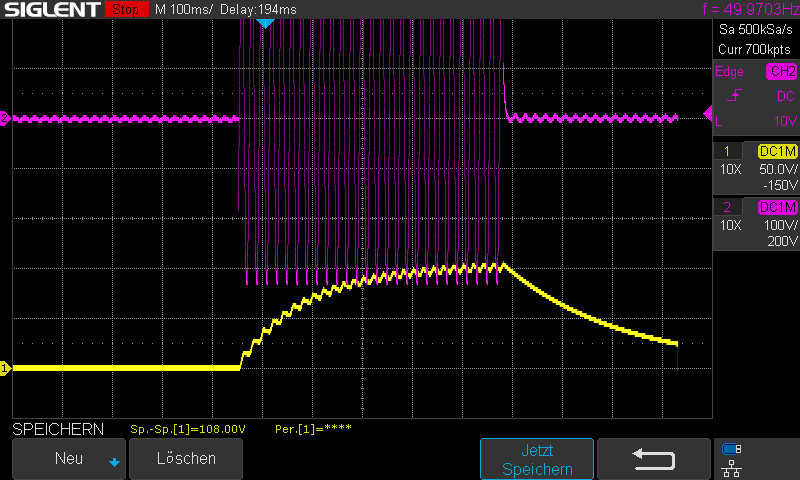Click the M 100ms/ timebase readout
The width and height of the screenshot is (800, 480).
click(184, 10)
